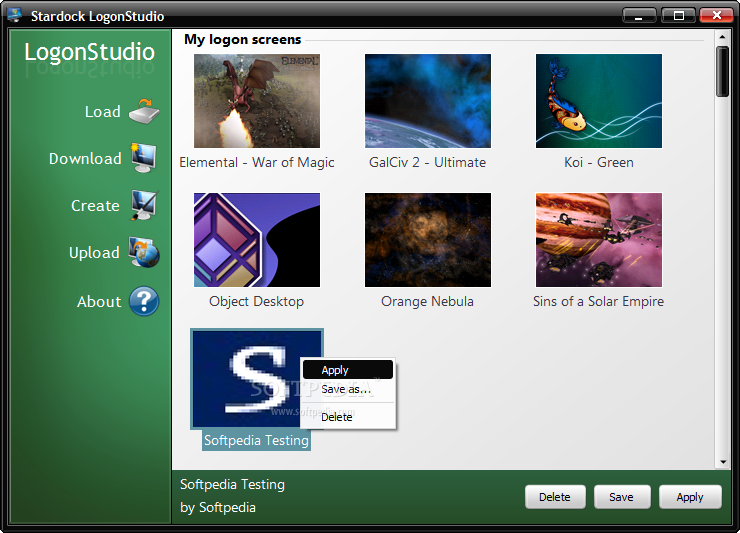Click 'Softpedia Testing' title in bottom bar
The width and height of the screenshot is (740, 533).
(233, 485)
